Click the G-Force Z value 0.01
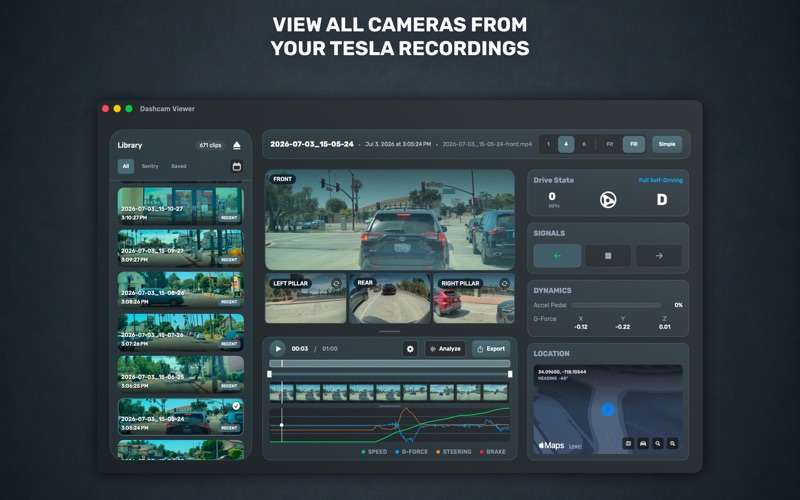 [x=664, y=327]
